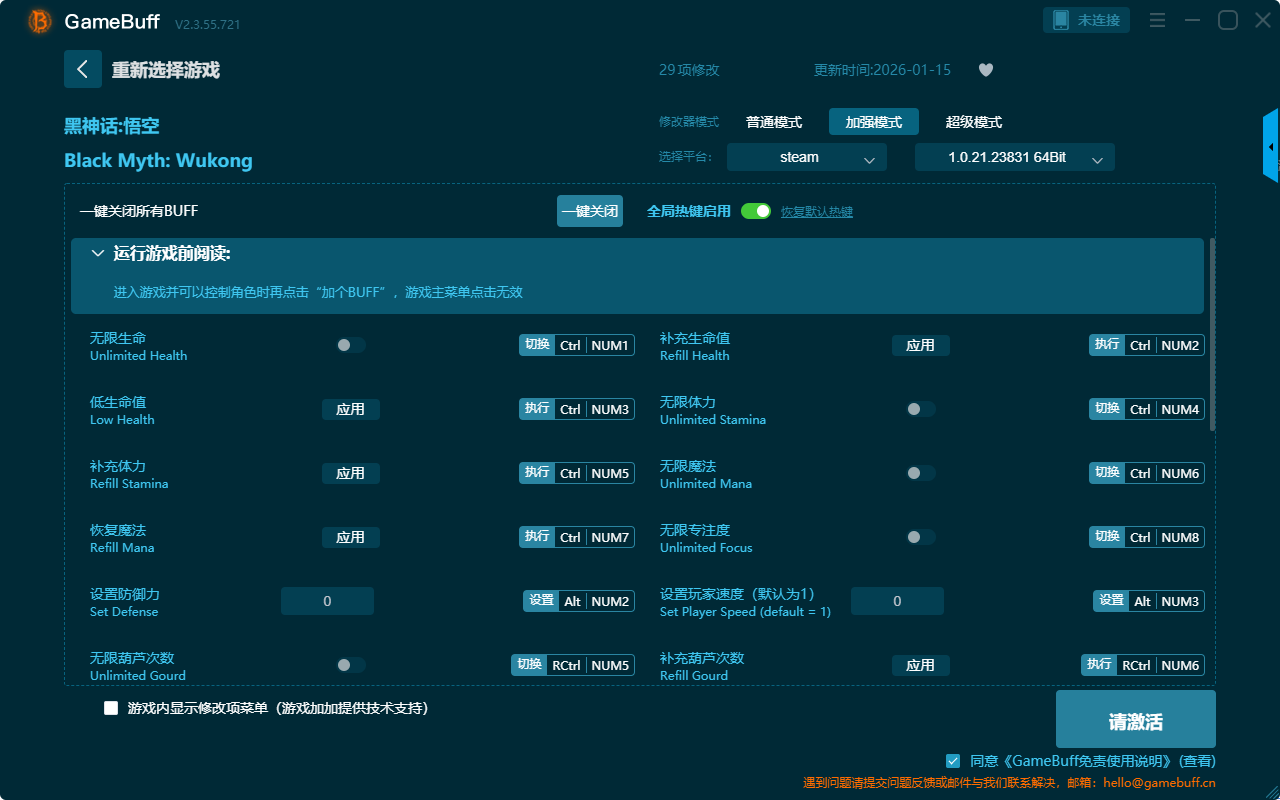
Task: Select 超级模式 super mode tab
Action: pos(974,122)
